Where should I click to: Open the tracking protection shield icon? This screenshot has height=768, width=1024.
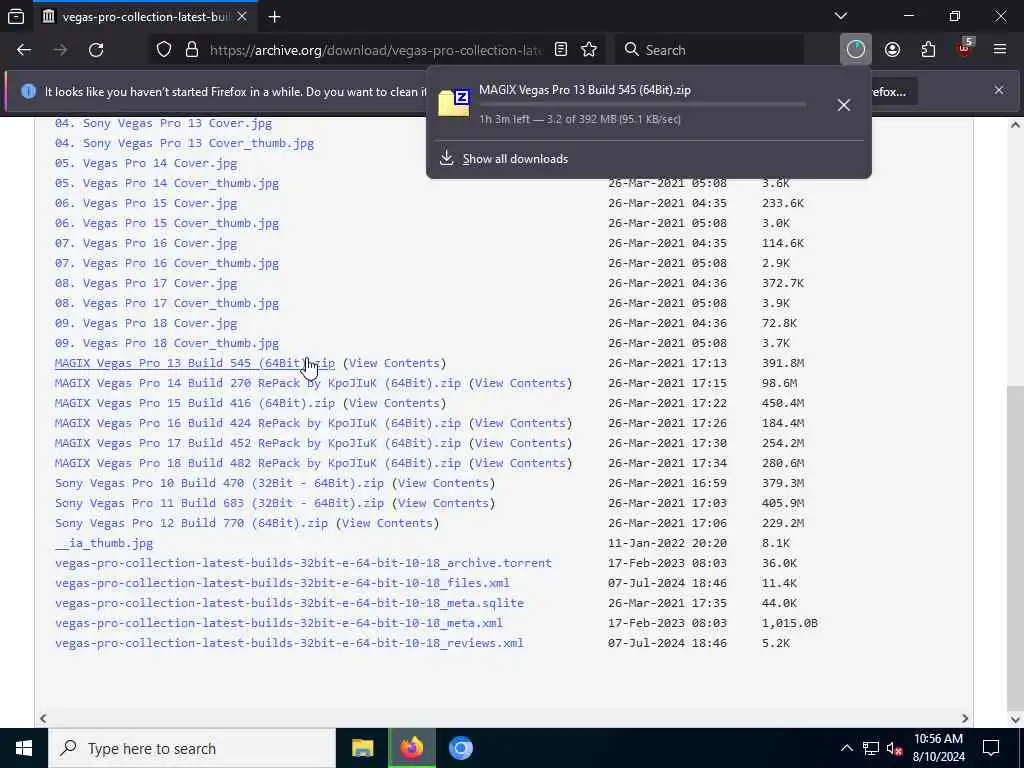click(164, 50)
